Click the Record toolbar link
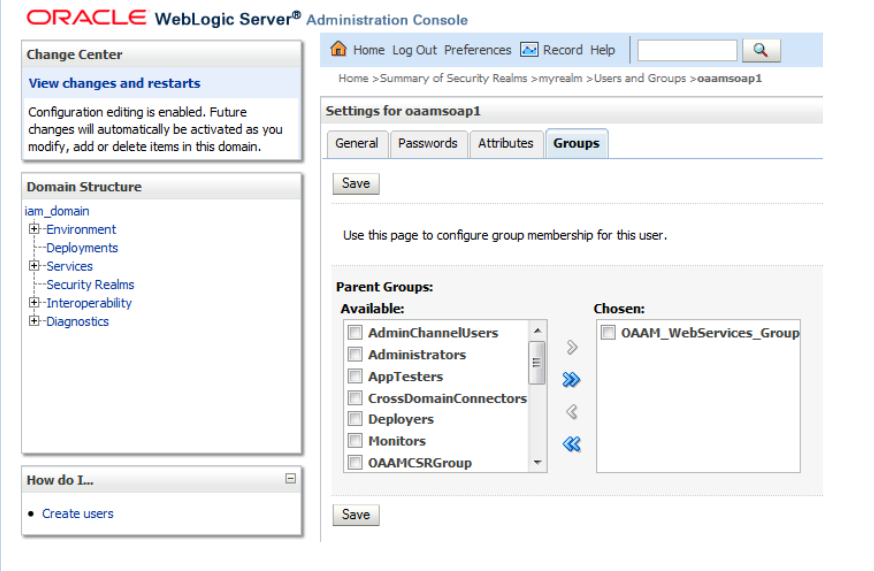Image resolution: width=874 pixels, height=571 pixels. tap(563, 50)
